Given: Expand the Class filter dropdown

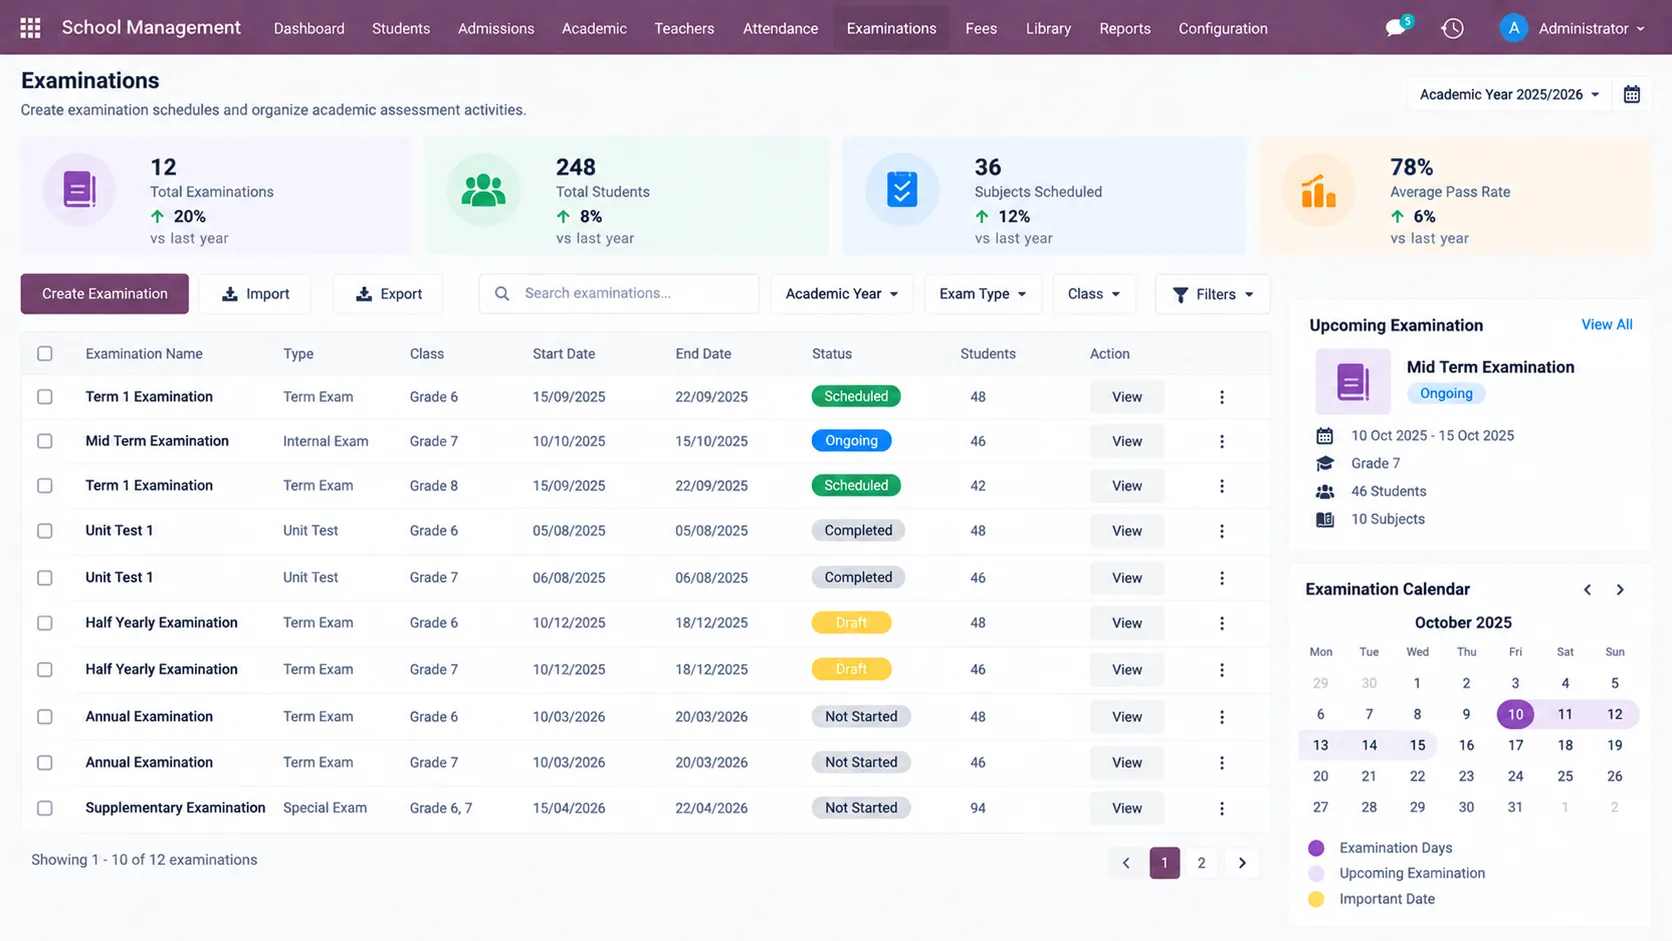Looking at the screenshot, I should (1094, 294).
